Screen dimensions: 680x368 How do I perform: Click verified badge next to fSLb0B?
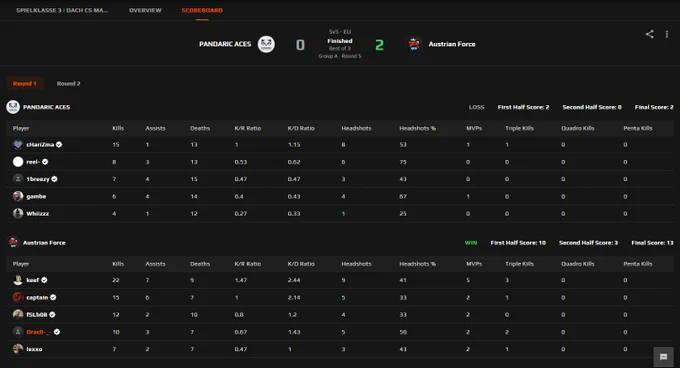click(x=52, y=314)
